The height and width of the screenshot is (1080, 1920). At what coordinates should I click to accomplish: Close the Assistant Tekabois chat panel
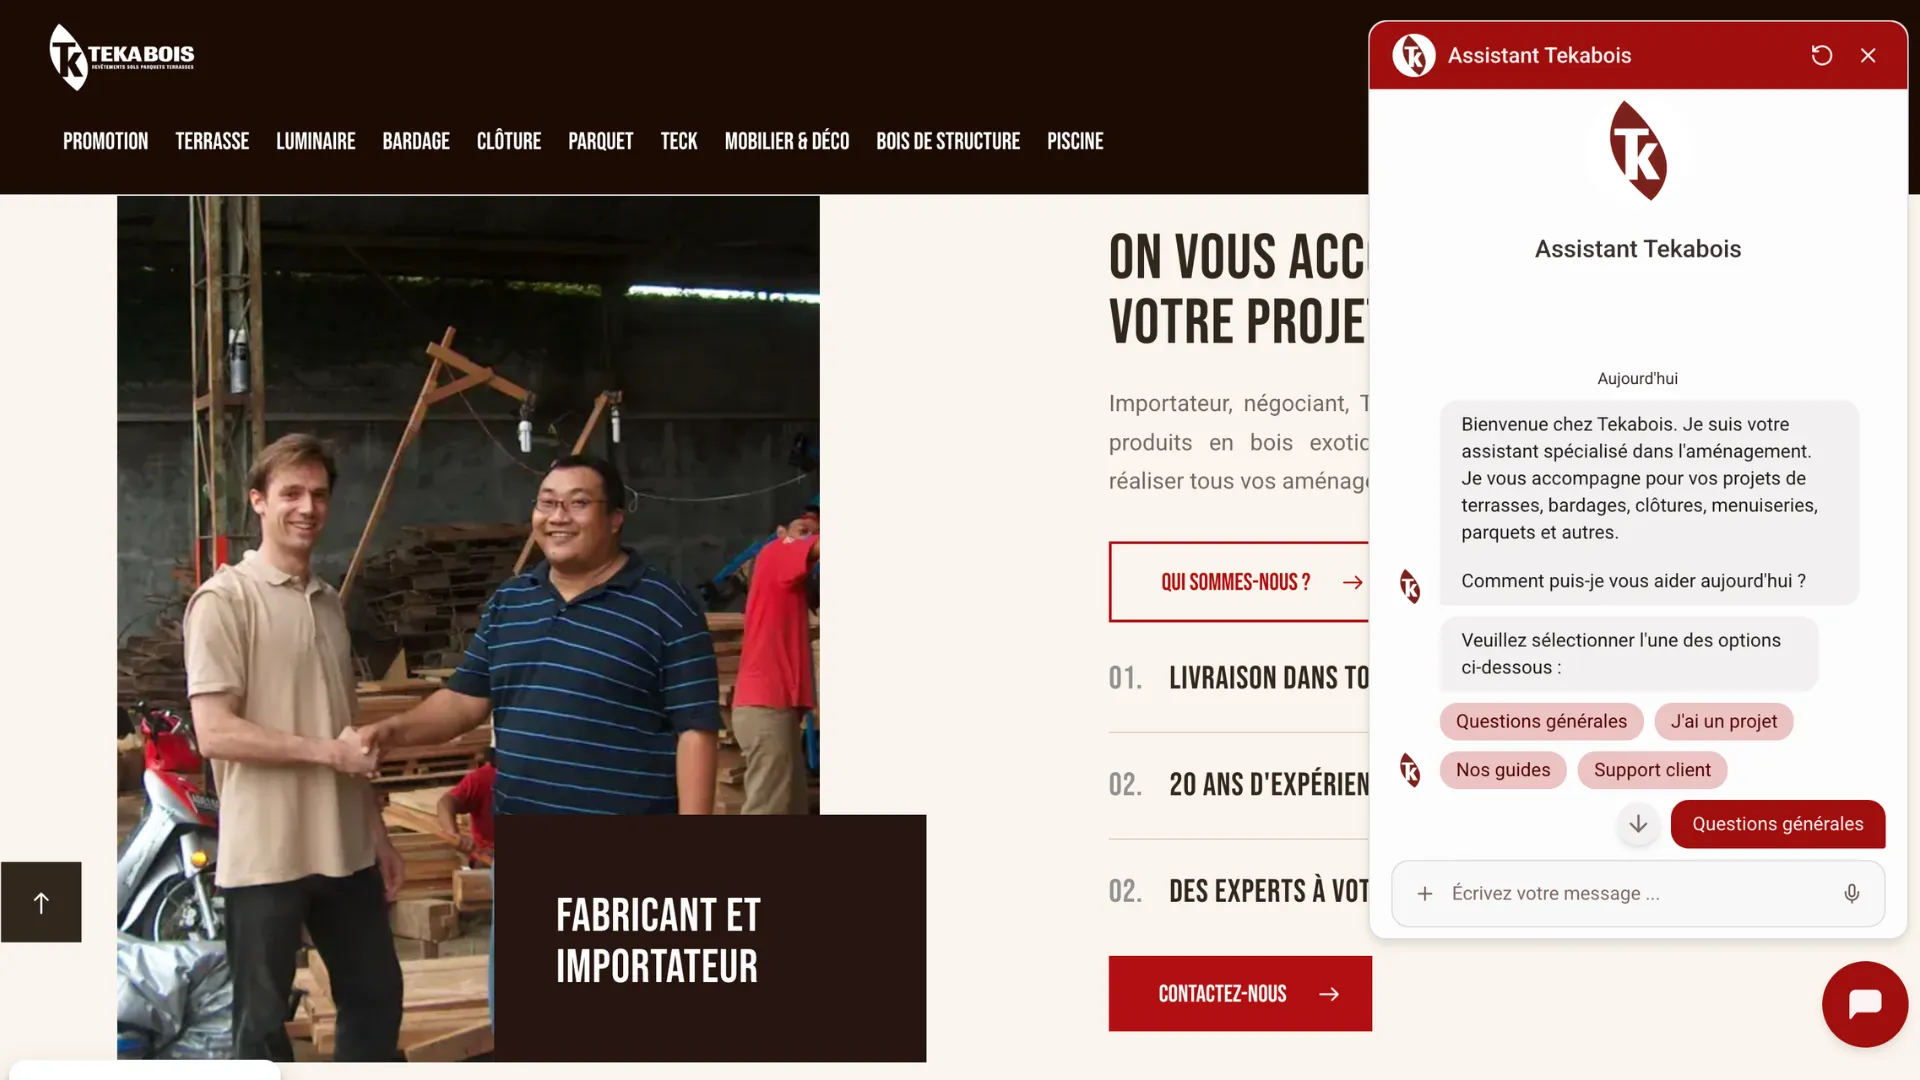[1868, 56]
